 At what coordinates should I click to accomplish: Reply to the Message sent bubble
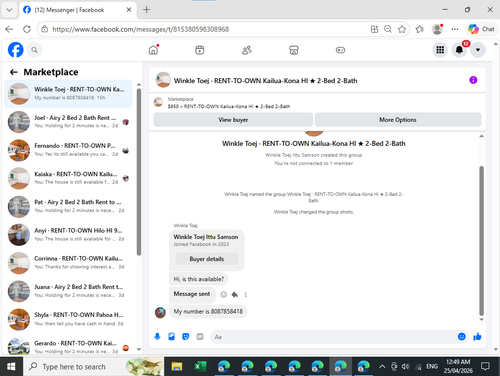235,294
